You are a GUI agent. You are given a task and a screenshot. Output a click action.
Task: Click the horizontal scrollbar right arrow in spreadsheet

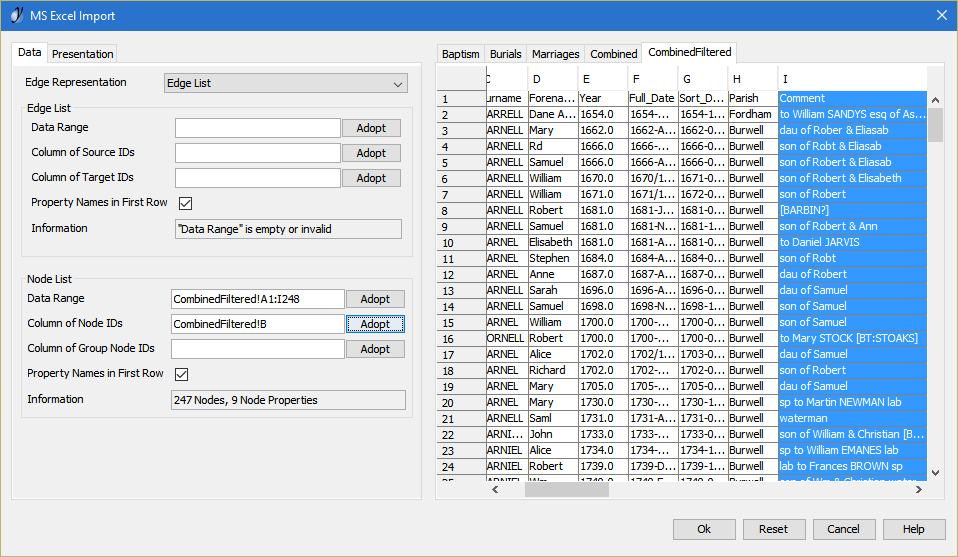[x=918, y=489]
